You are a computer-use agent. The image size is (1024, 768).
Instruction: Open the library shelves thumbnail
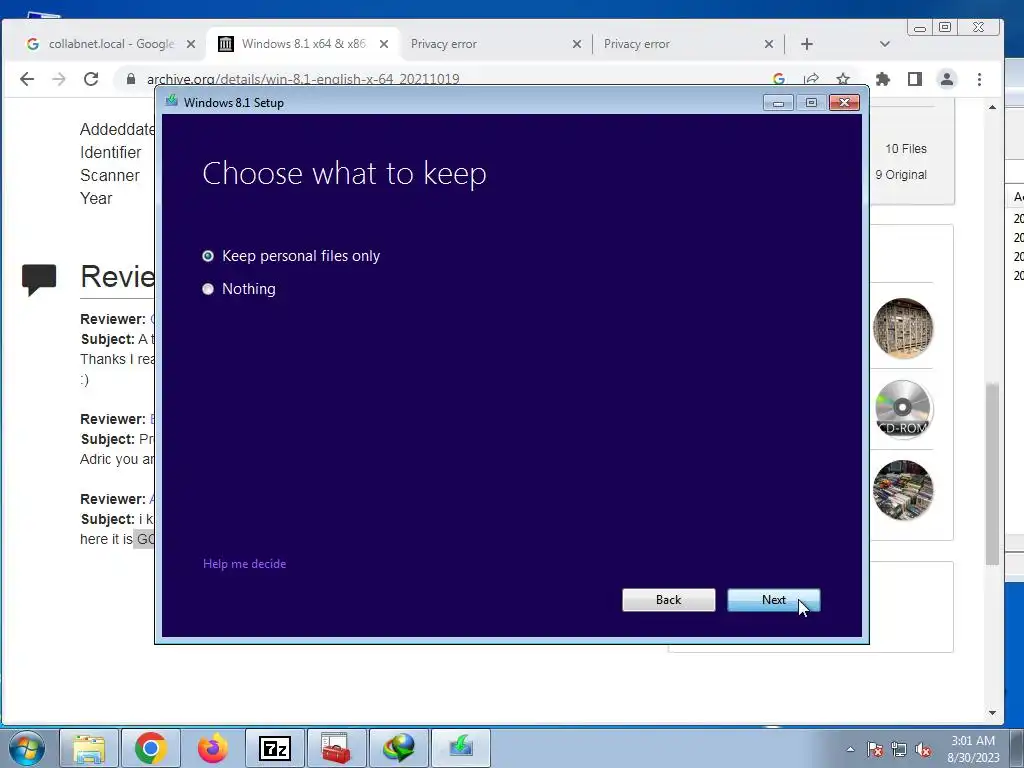pyautogui.click(x=903, y=328)
